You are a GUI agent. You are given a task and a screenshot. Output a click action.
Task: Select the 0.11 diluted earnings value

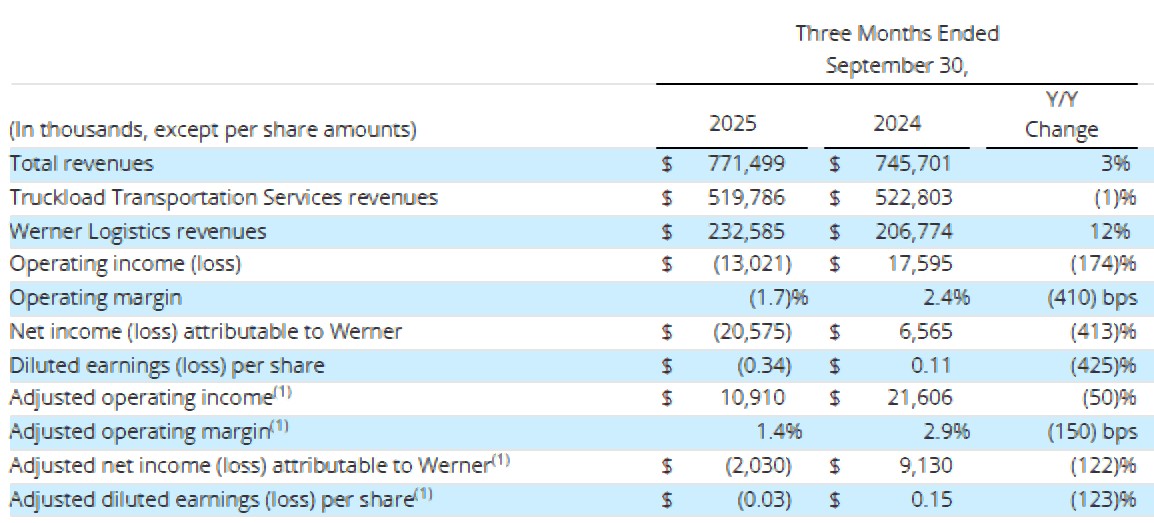[931, 365]
